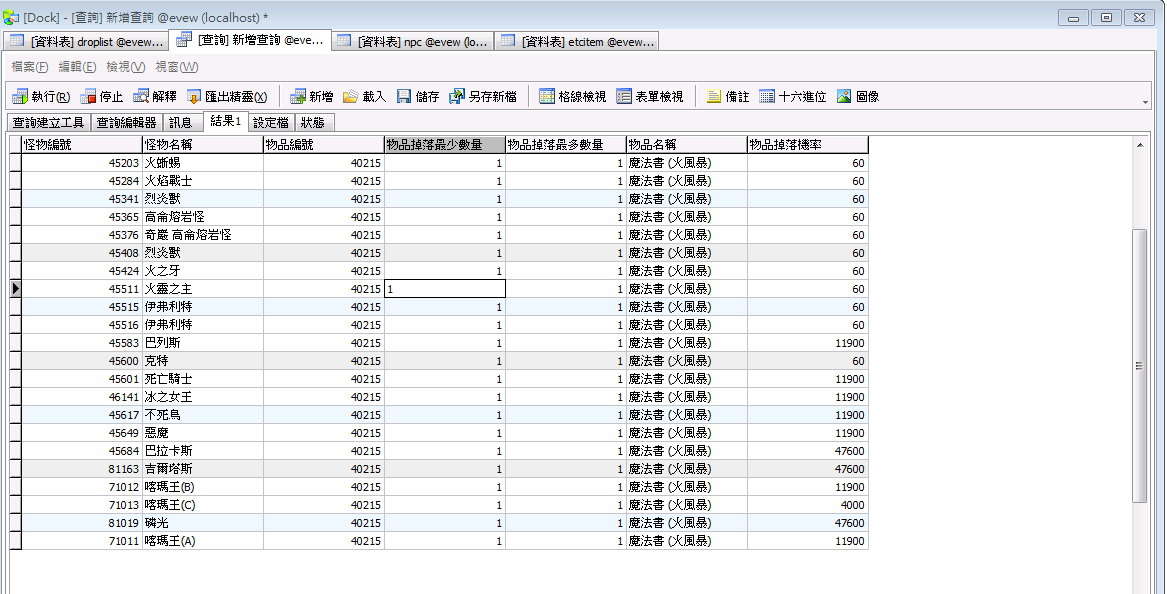Image resolution: width=1167 pixels, height=594 pixels.
Task: Switch to 格線檢視 grid view
Action: coord(572,97)
